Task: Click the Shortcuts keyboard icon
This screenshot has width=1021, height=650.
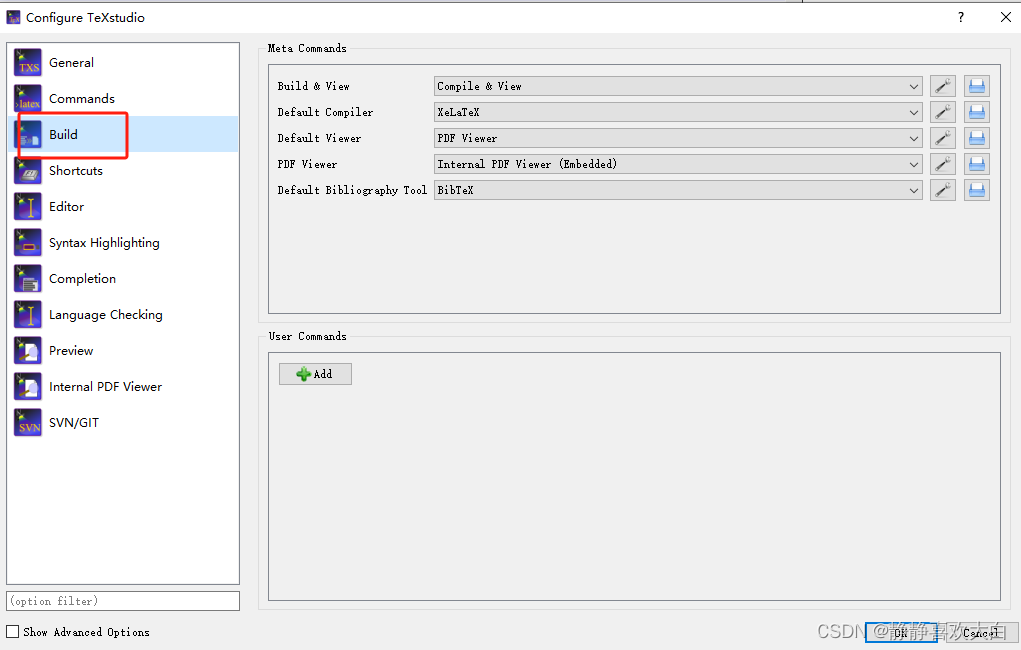Action: [27, 171]
